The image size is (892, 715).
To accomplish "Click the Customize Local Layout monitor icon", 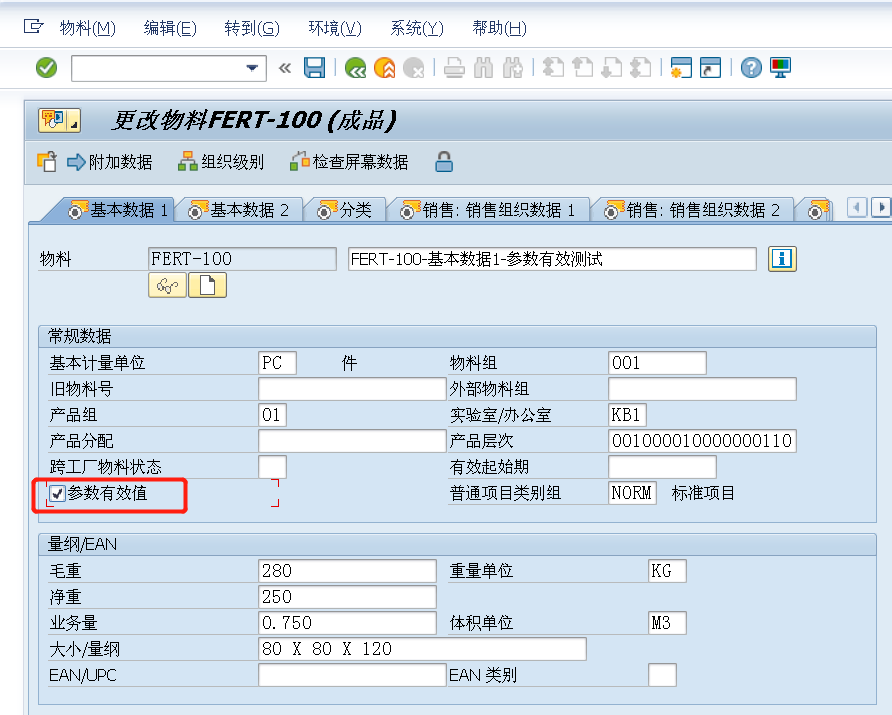I will point(780,68).
